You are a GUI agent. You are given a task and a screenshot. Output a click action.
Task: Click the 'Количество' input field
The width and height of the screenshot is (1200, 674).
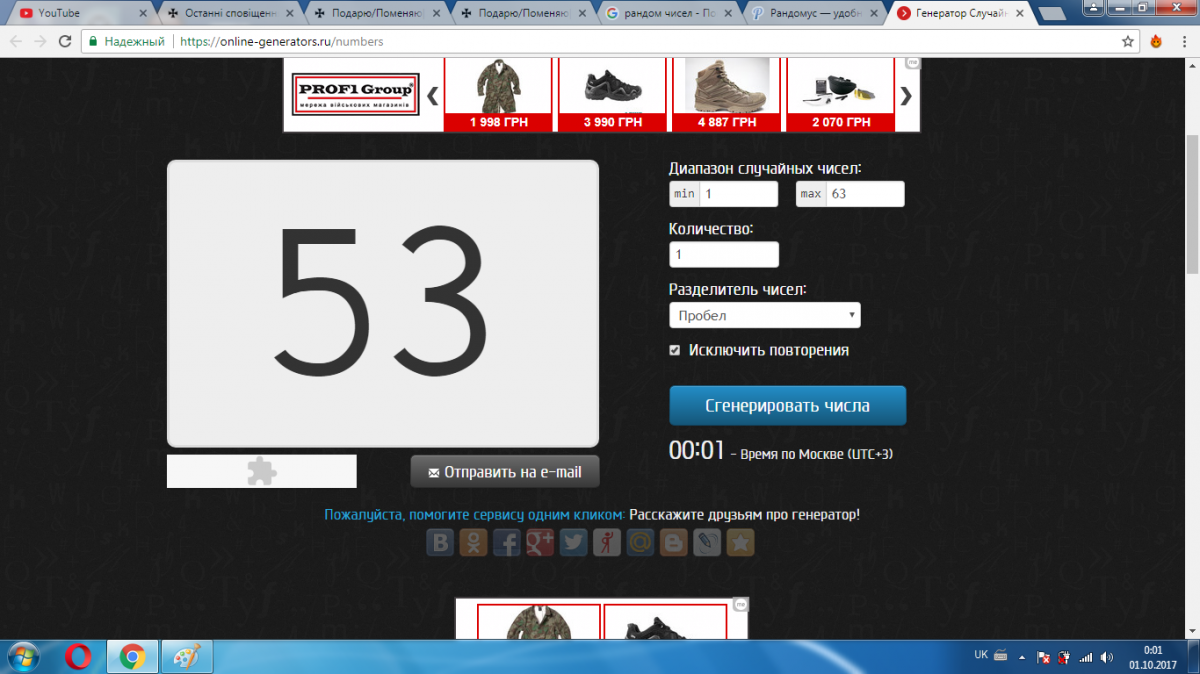[723, 255]
